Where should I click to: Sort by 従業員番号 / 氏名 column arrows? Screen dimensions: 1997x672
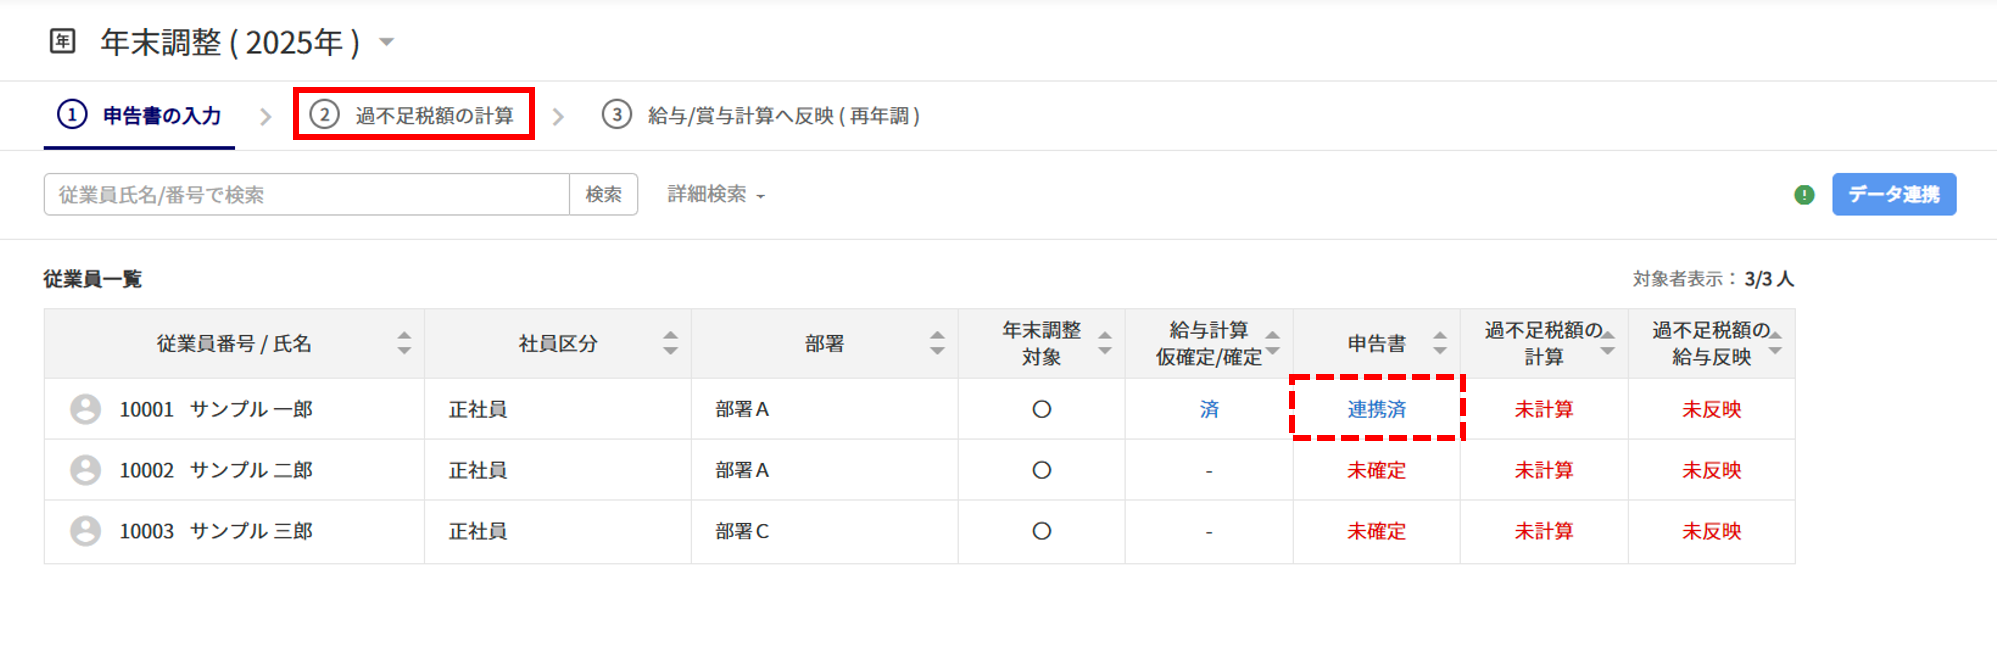[404, 344]
